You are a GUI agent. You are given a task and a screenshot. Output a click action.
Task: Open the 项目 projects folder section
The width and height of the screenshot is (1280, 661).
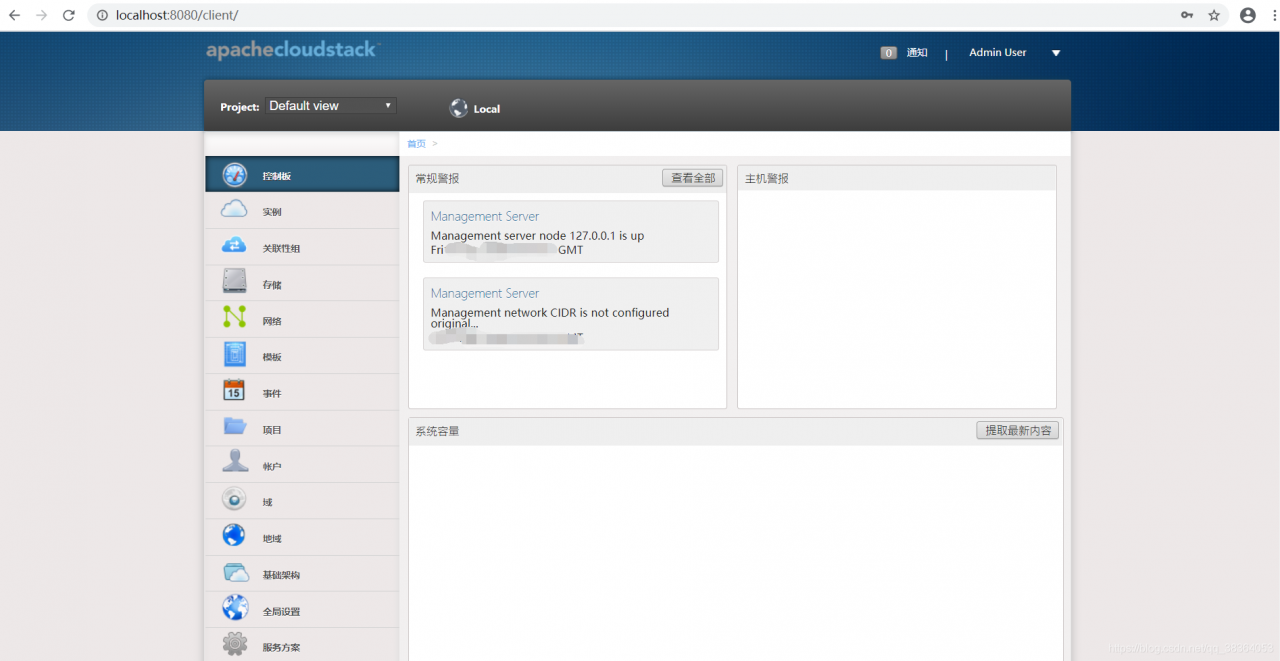(x=302, y=428)
